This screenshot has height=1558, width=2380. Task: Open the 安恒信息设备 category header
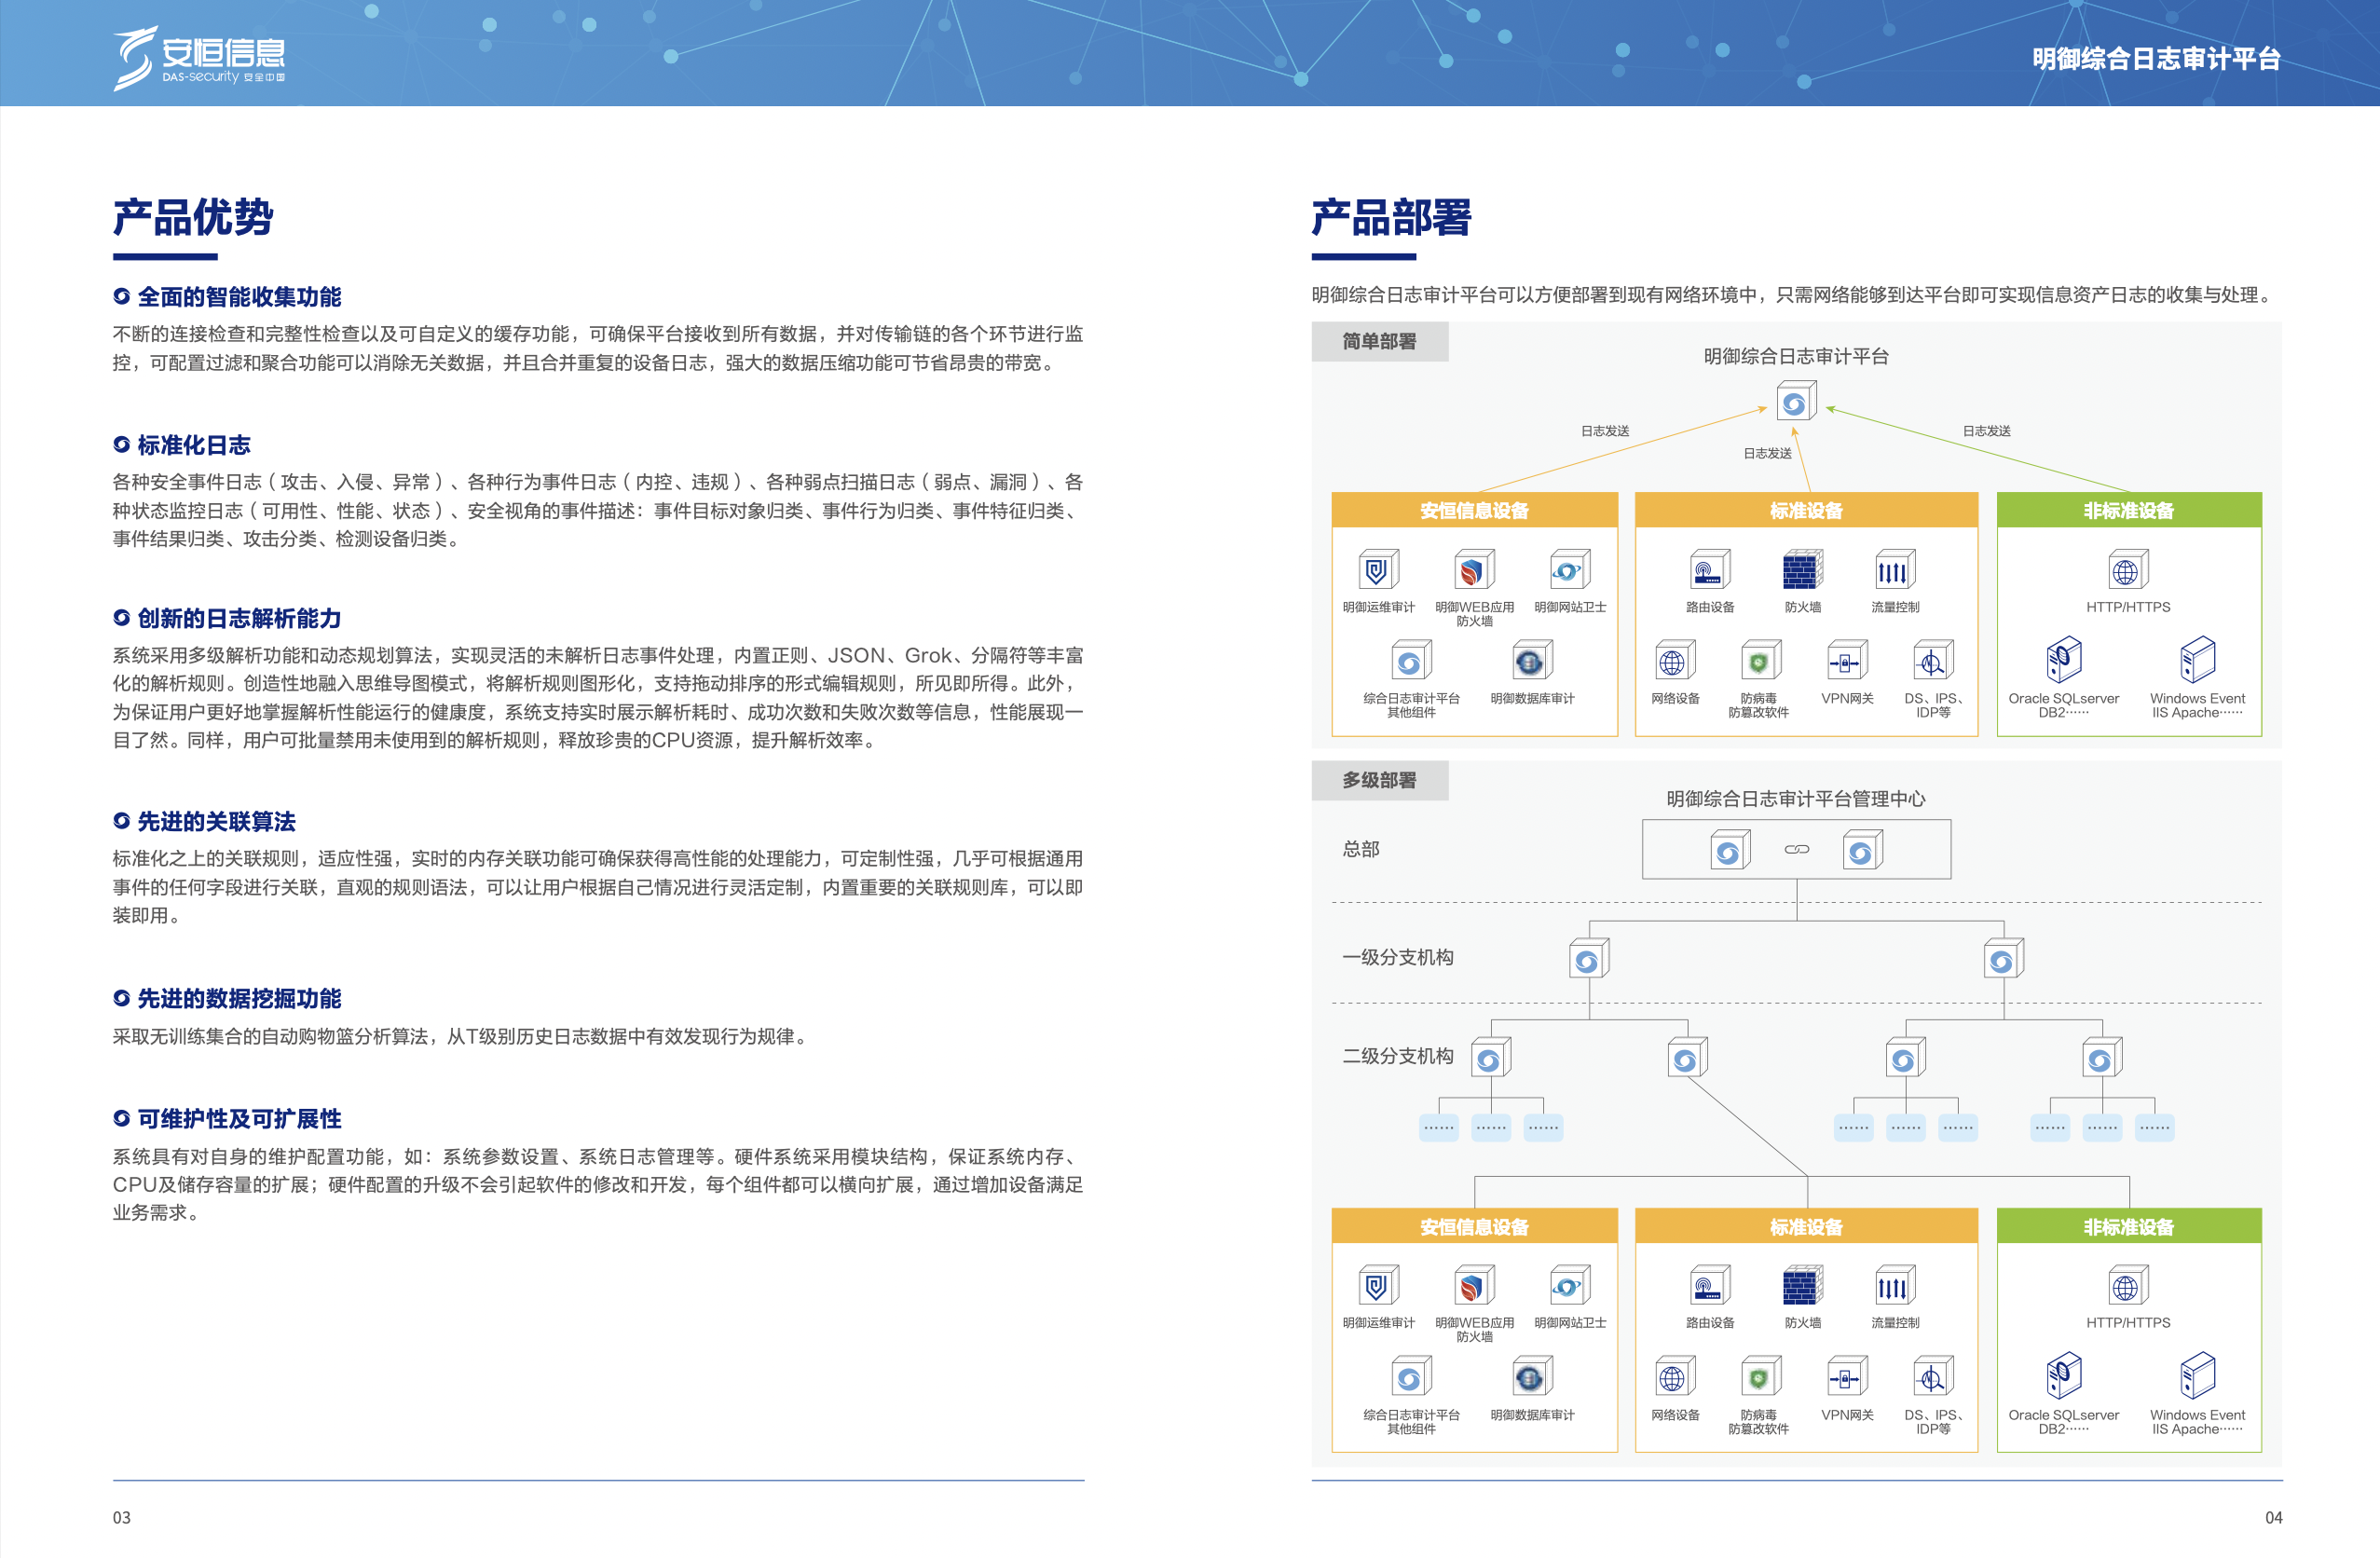click(x=1475, y=510)
